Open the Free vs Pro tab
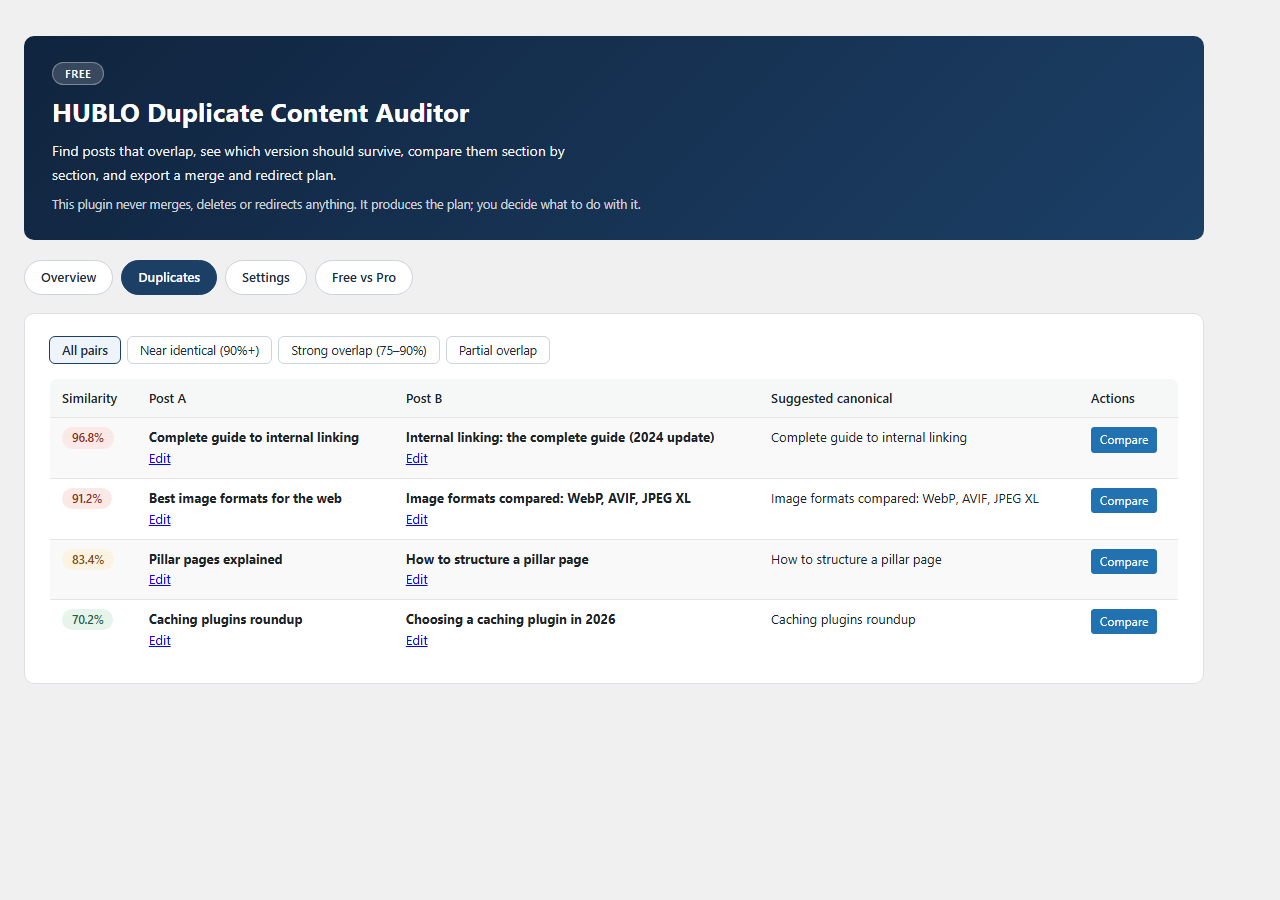The image size is (1280, 900). (x=364, y=278)
